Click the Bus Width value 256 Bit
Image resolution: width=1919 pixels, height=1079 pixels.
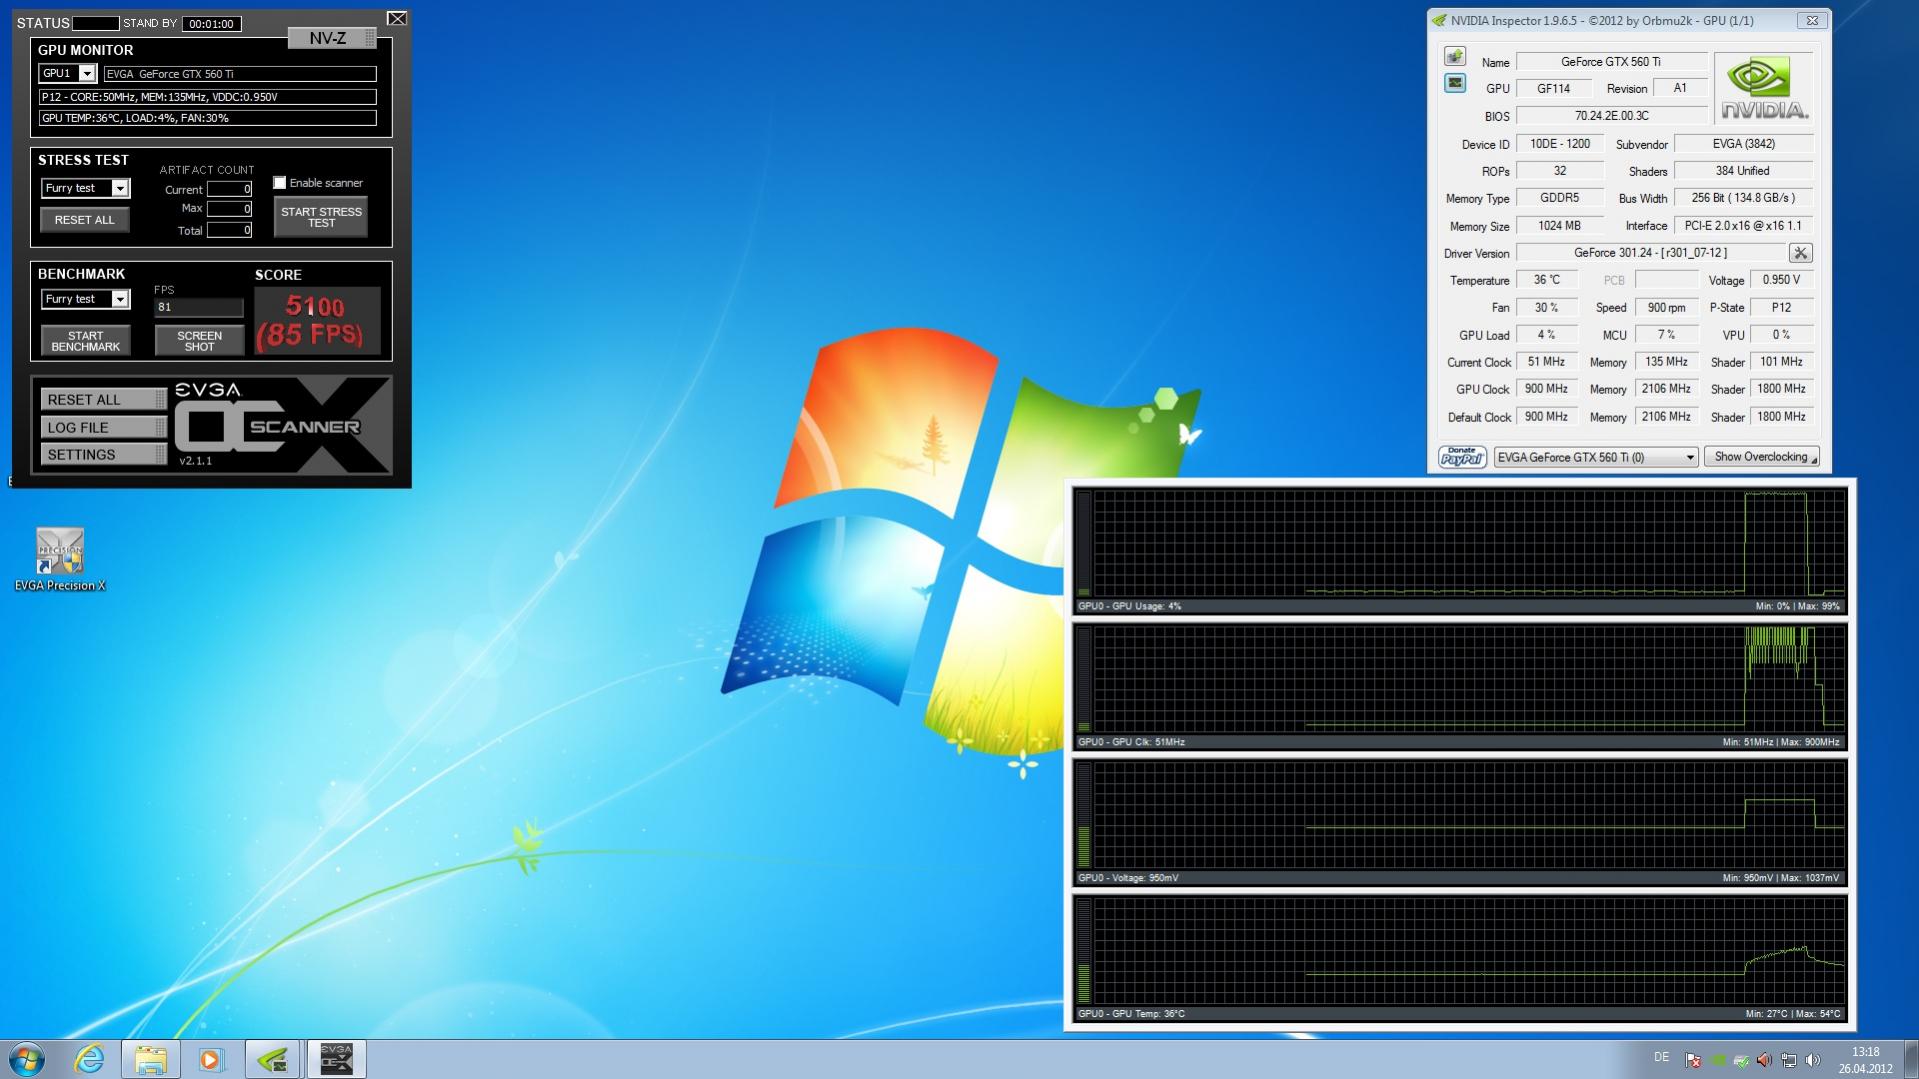point(1744,198)
